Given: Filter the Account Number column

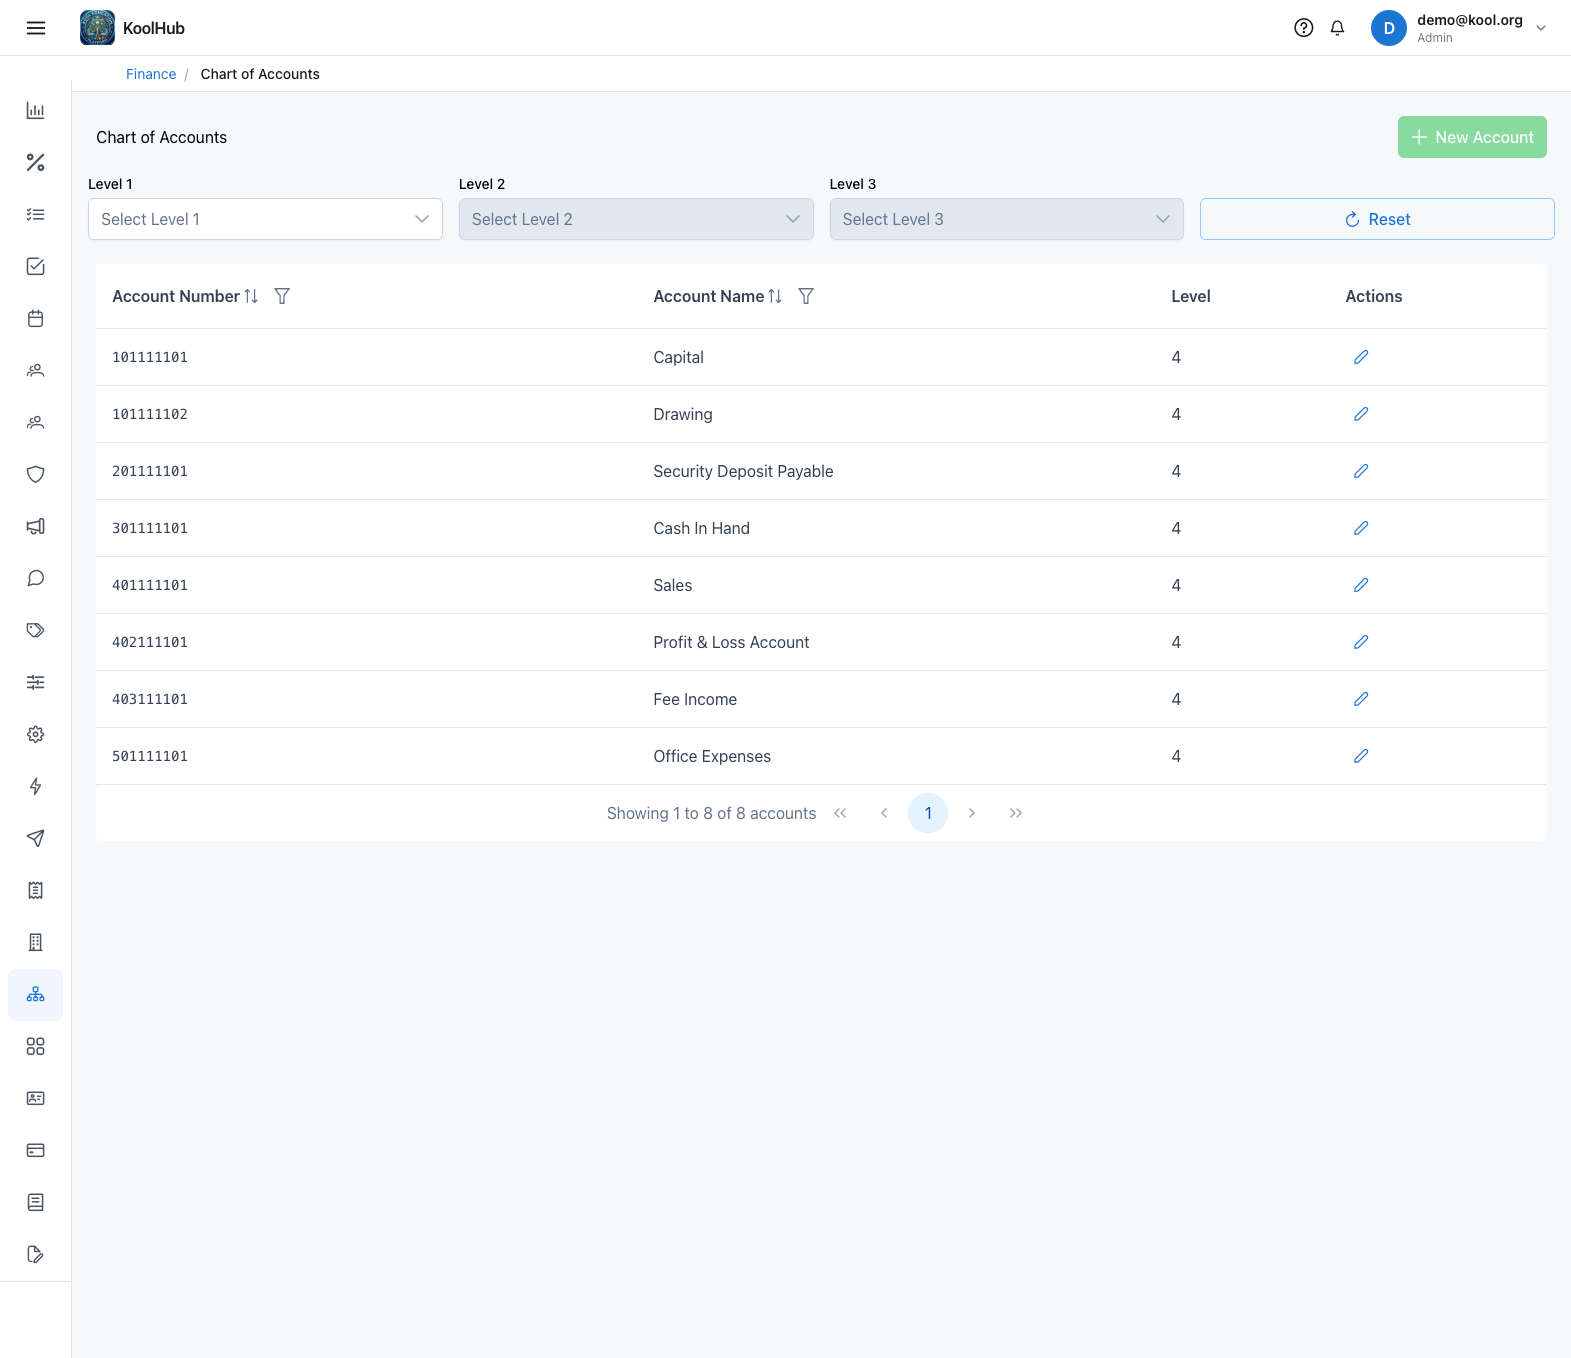Looking at the screenshot, I should coord(282,296).
